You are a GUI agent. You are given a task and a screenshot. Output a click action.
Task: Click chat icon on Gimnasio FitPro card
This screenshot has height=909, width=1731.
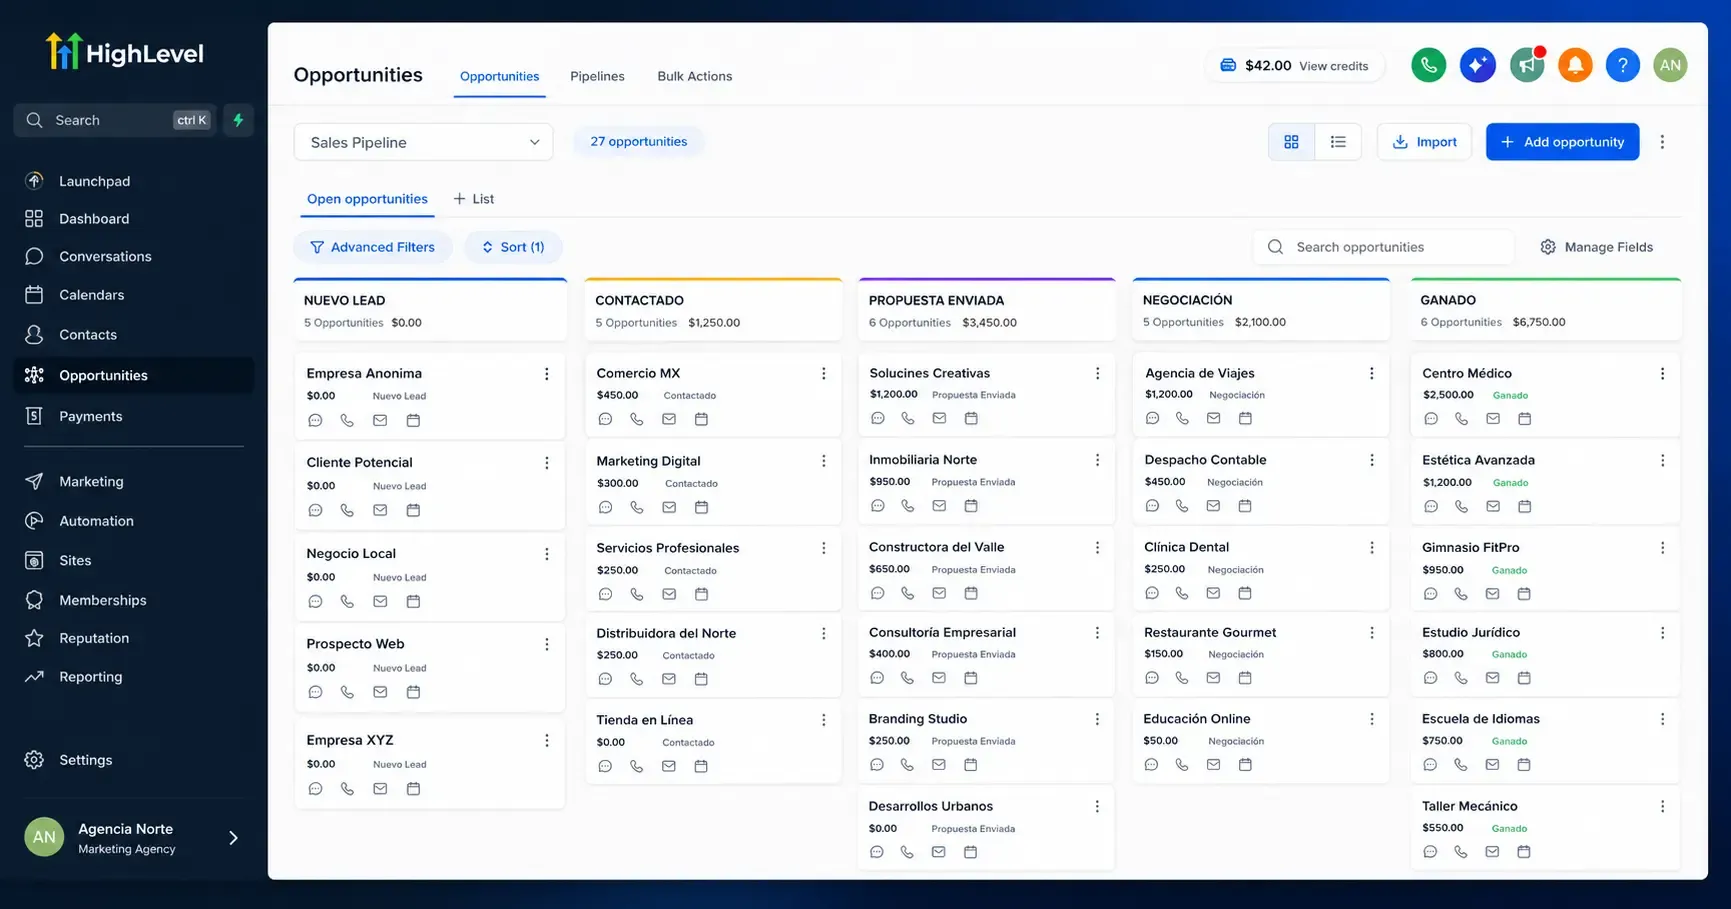click(1430, 594)
